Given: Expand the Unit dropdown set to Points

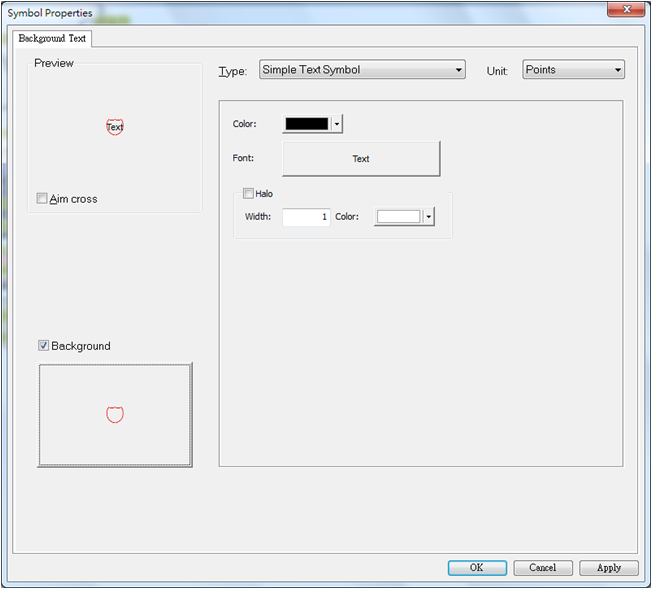Looking at the screenshot, I should (x=573, y=70).
